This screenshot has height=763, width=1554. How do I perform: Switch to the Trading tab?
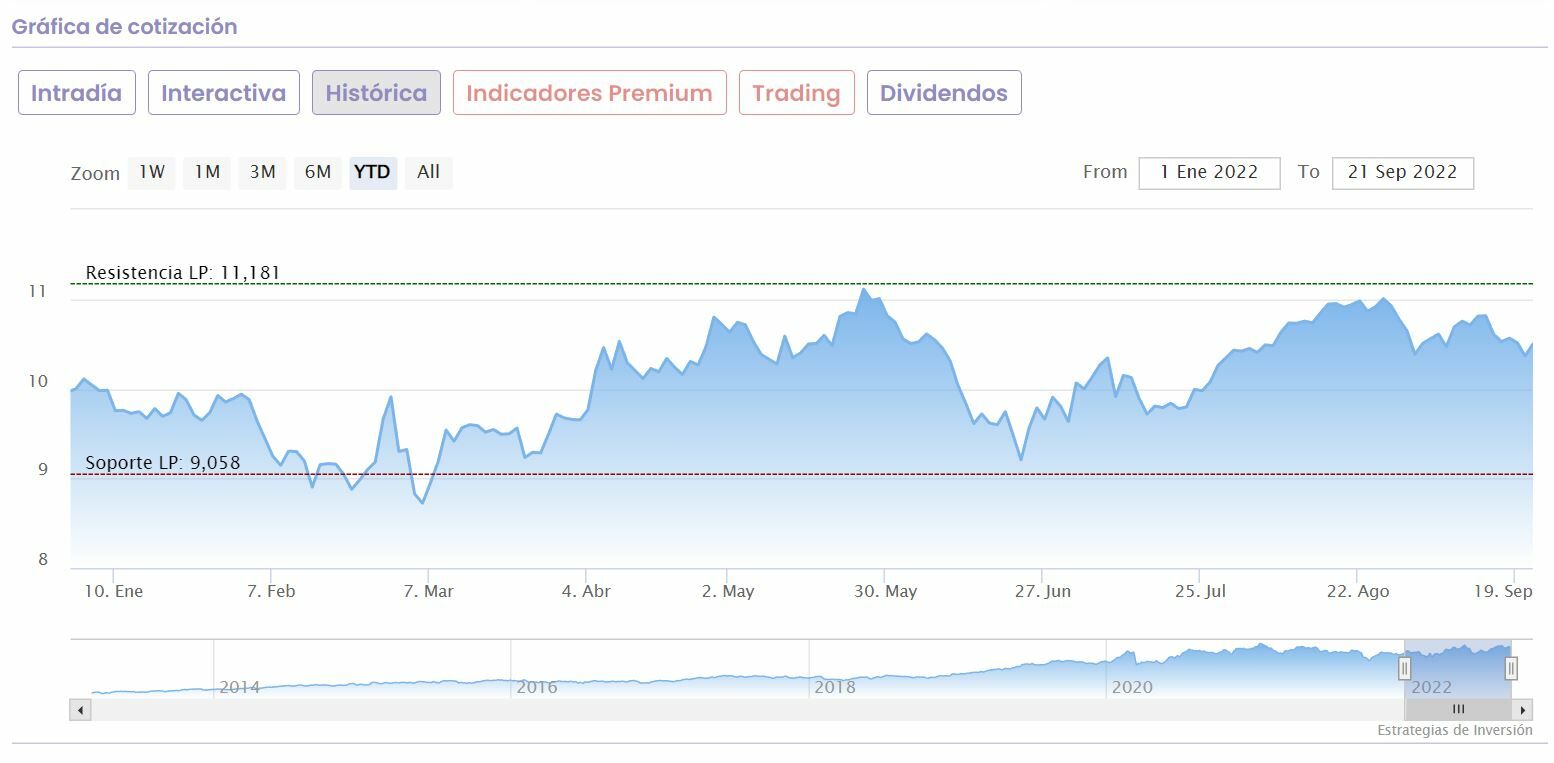[x=796, y=93]
